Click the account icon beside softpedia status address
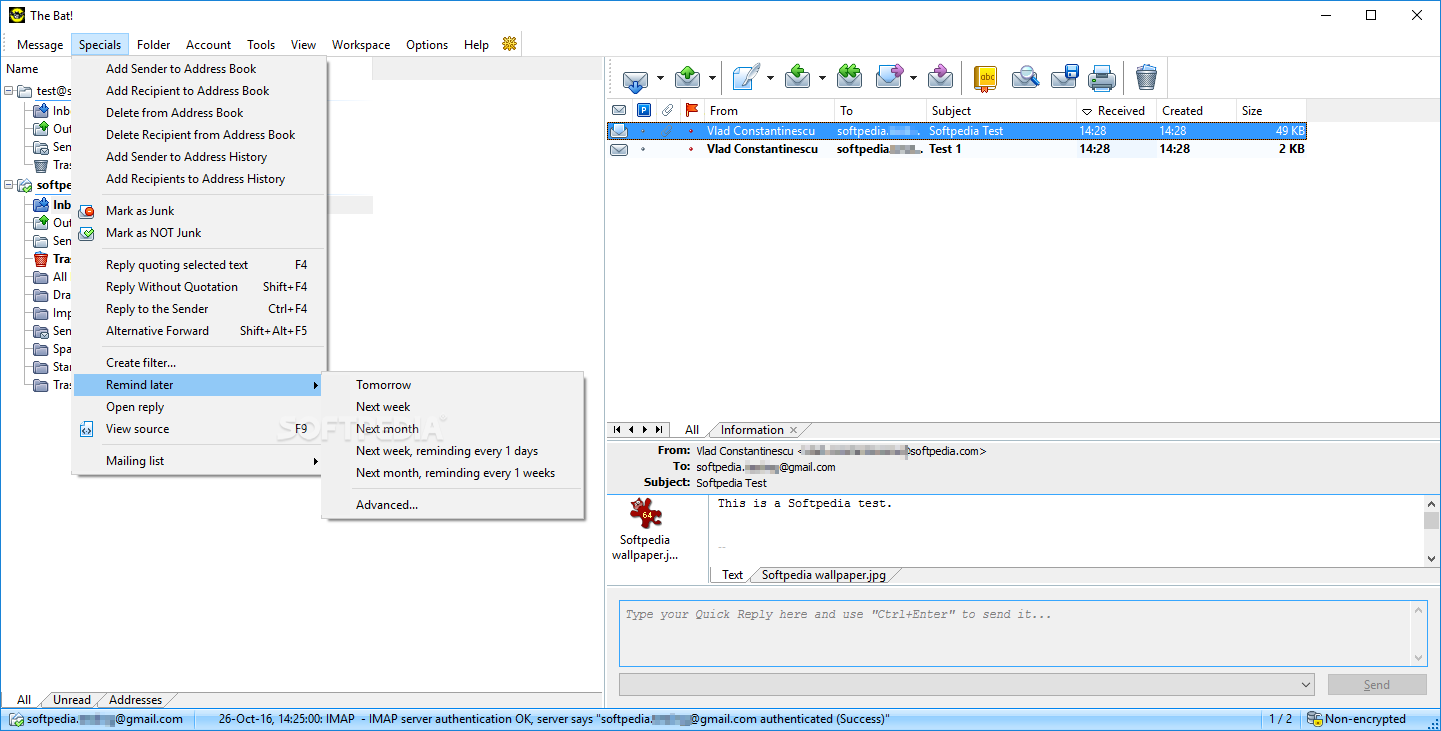Screen dimensions: 1441x731 pos(16,719)
